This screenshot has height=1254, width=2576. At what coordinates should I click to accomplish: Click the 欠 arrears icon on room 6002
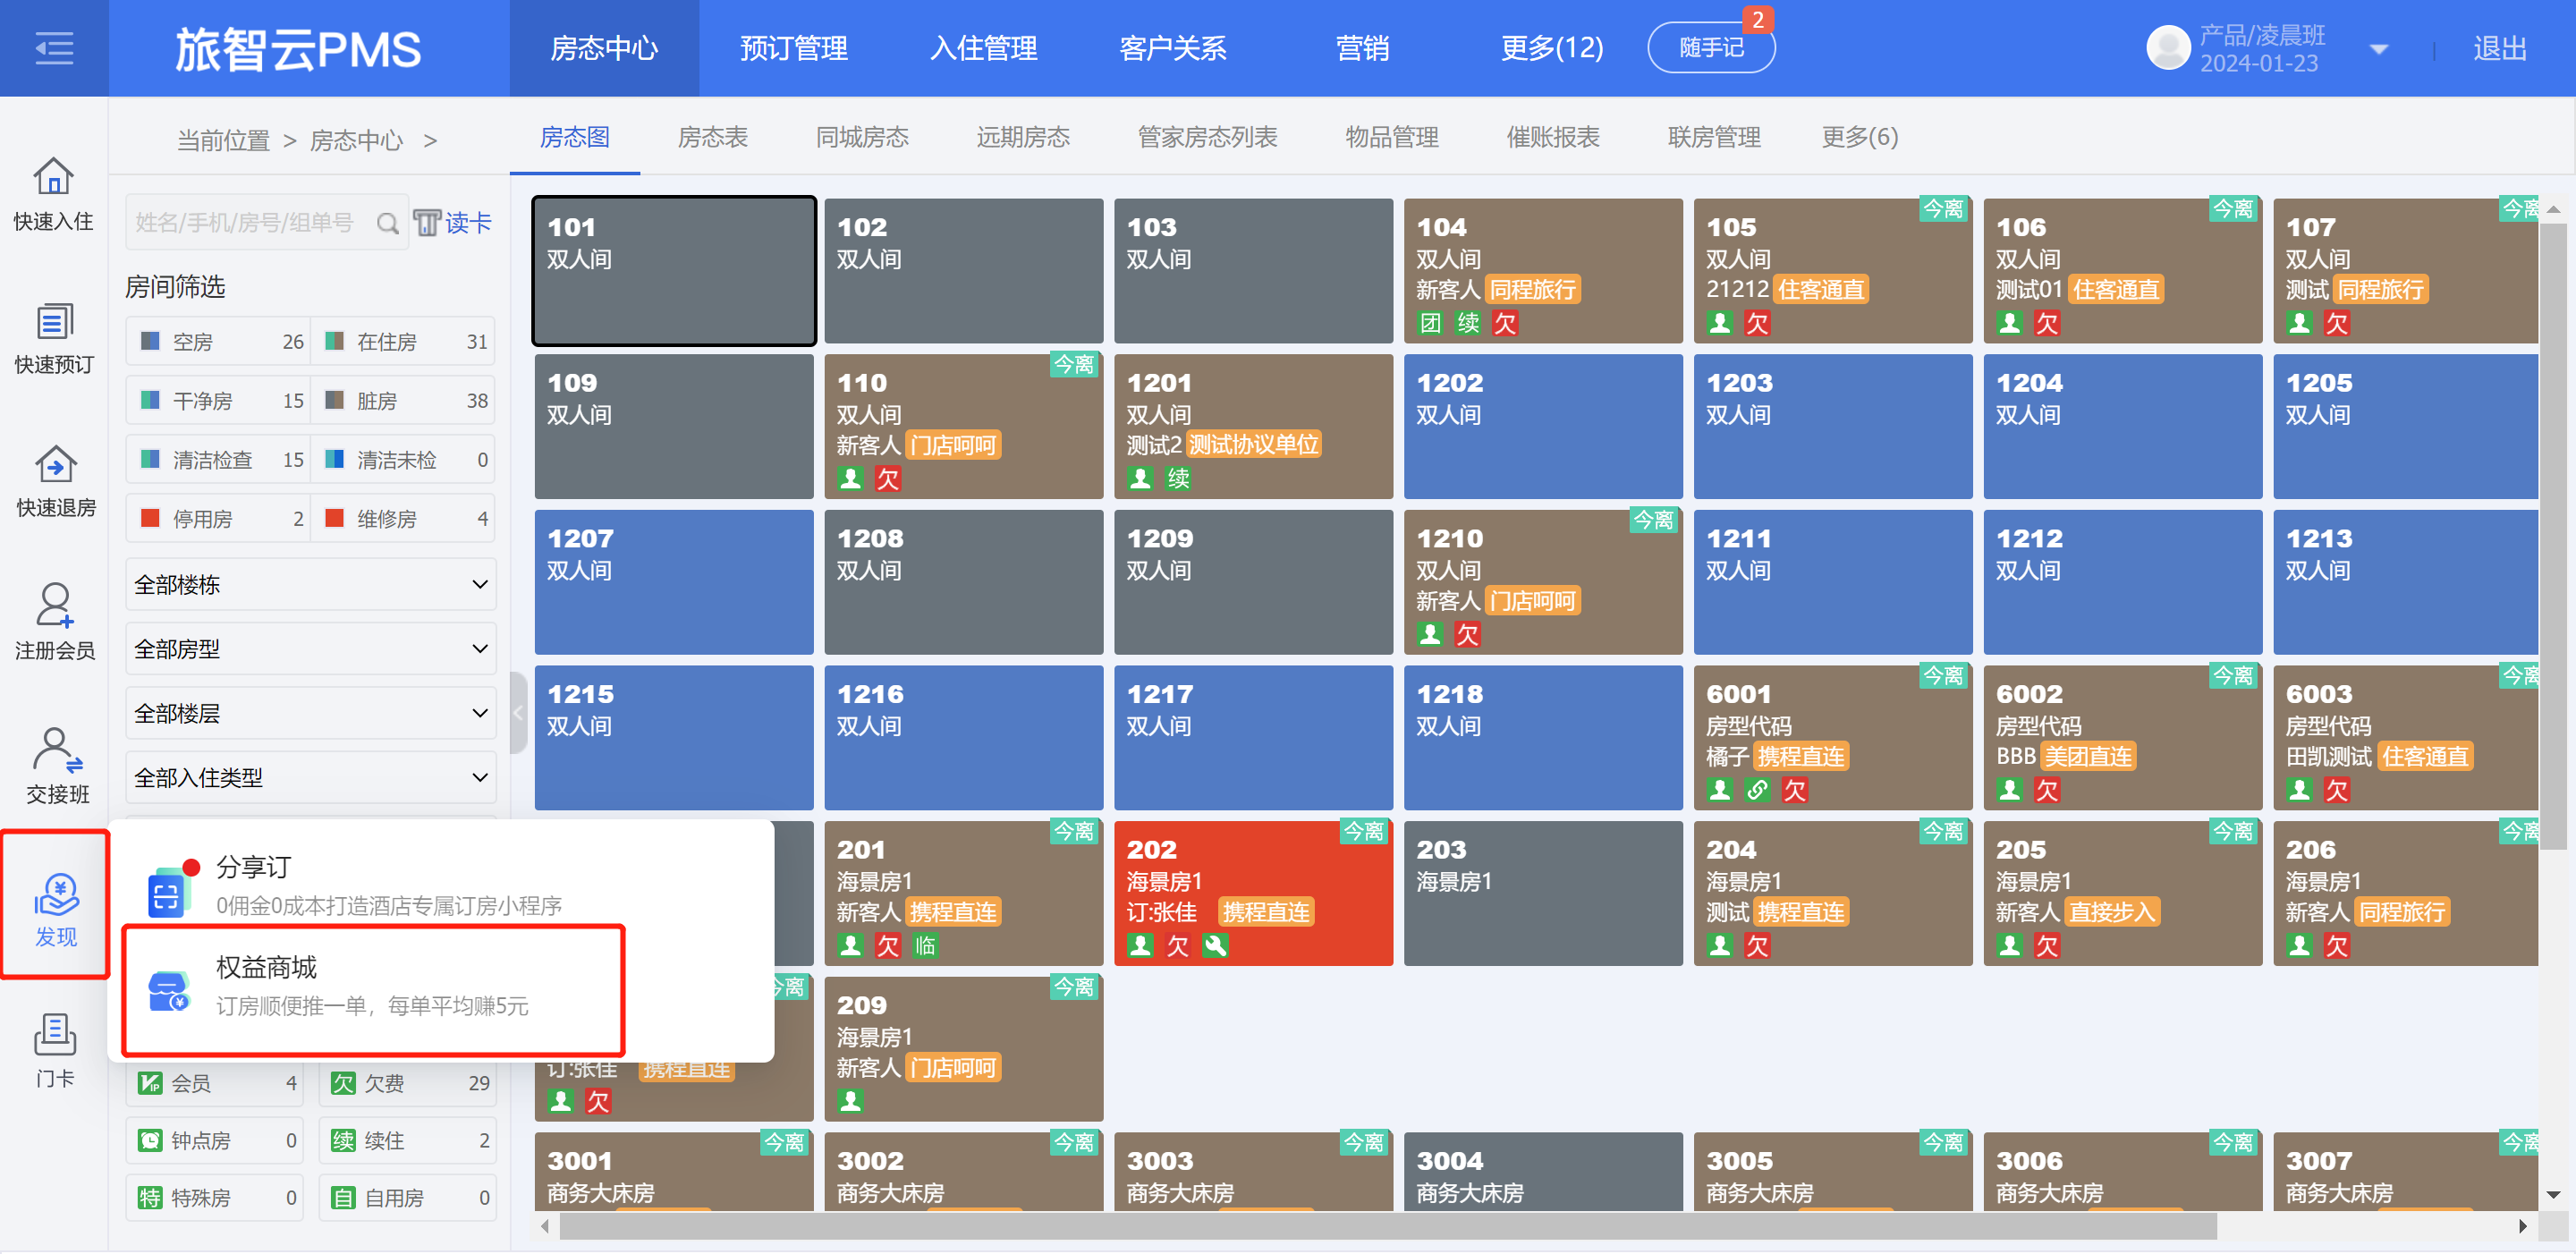pyautogui.click(x=2047, y=790)
